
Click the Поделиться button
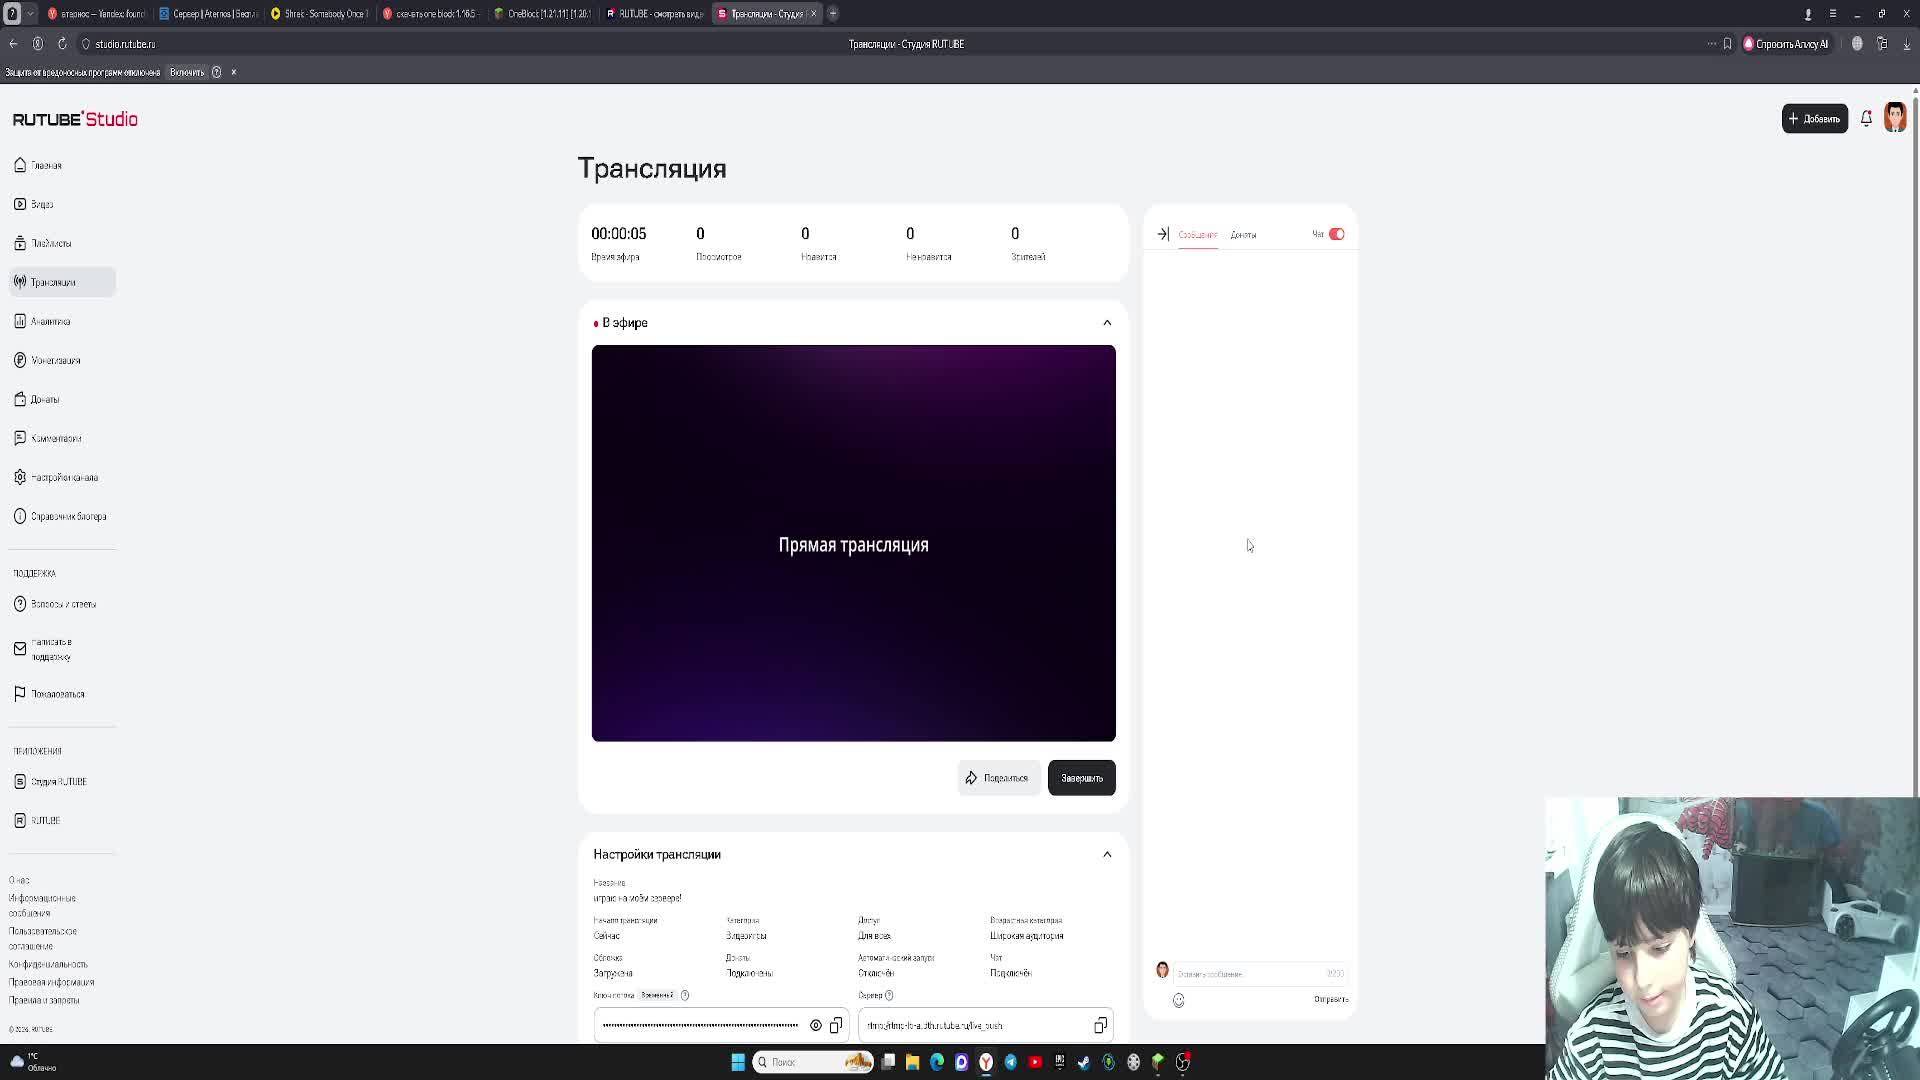[x=997, y=778]
